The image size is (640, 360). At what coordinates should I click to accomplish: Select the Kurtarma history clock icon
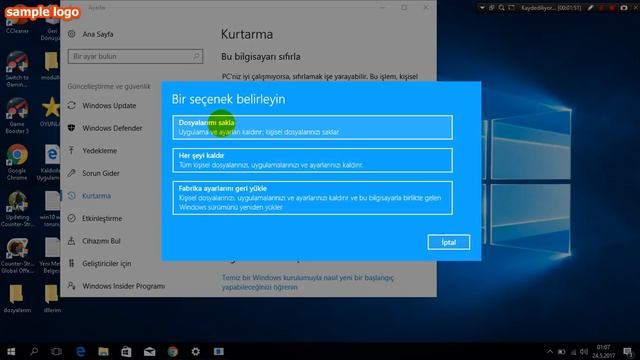[x=72, y=196]
